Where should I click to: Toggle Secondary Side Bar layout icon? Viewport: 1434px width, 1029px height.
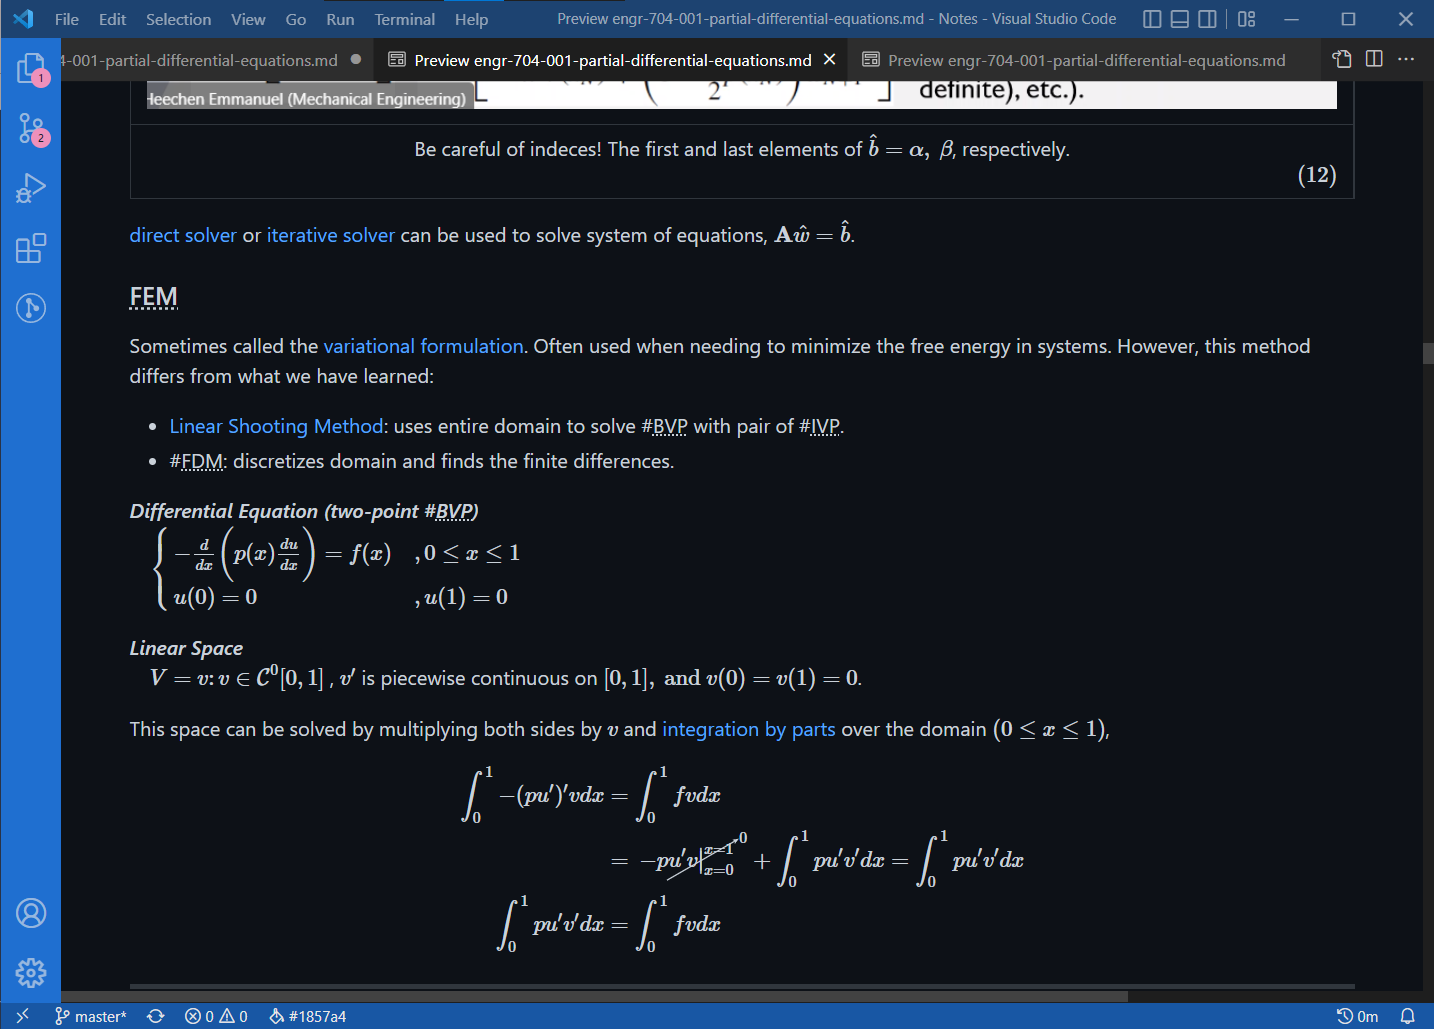click(x=1208, y=19)
